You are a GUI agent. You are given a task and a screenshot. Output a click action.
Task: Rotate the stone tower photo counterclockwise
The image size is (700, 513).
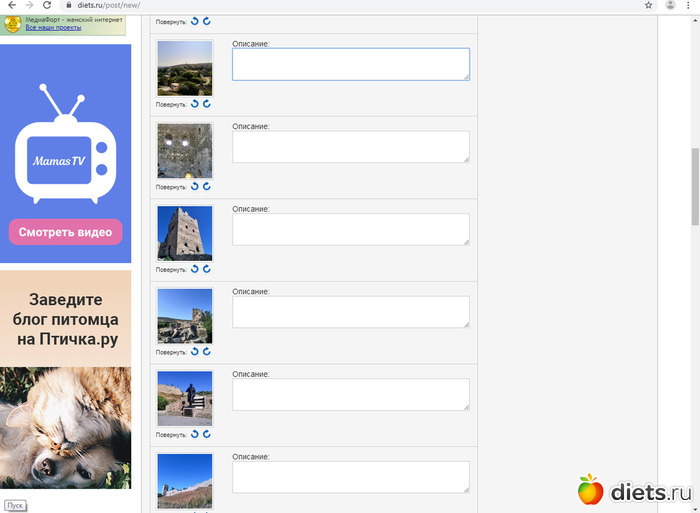click(x=195, y=269)
